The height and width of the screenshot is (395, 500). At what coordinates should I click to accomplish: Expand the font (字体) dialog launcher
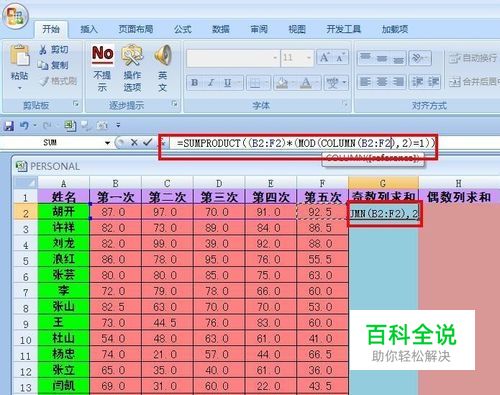pyautogui.click(x=345, y=104)
